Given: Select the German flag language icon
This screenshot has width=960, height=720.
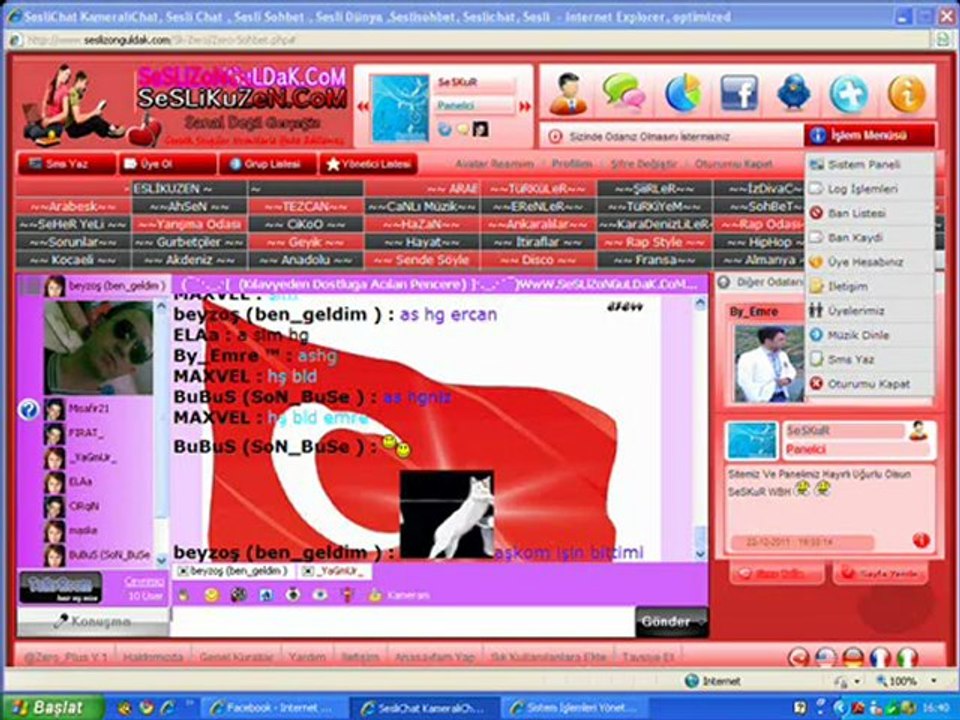Looking at the screenshot, I should 853,658.
